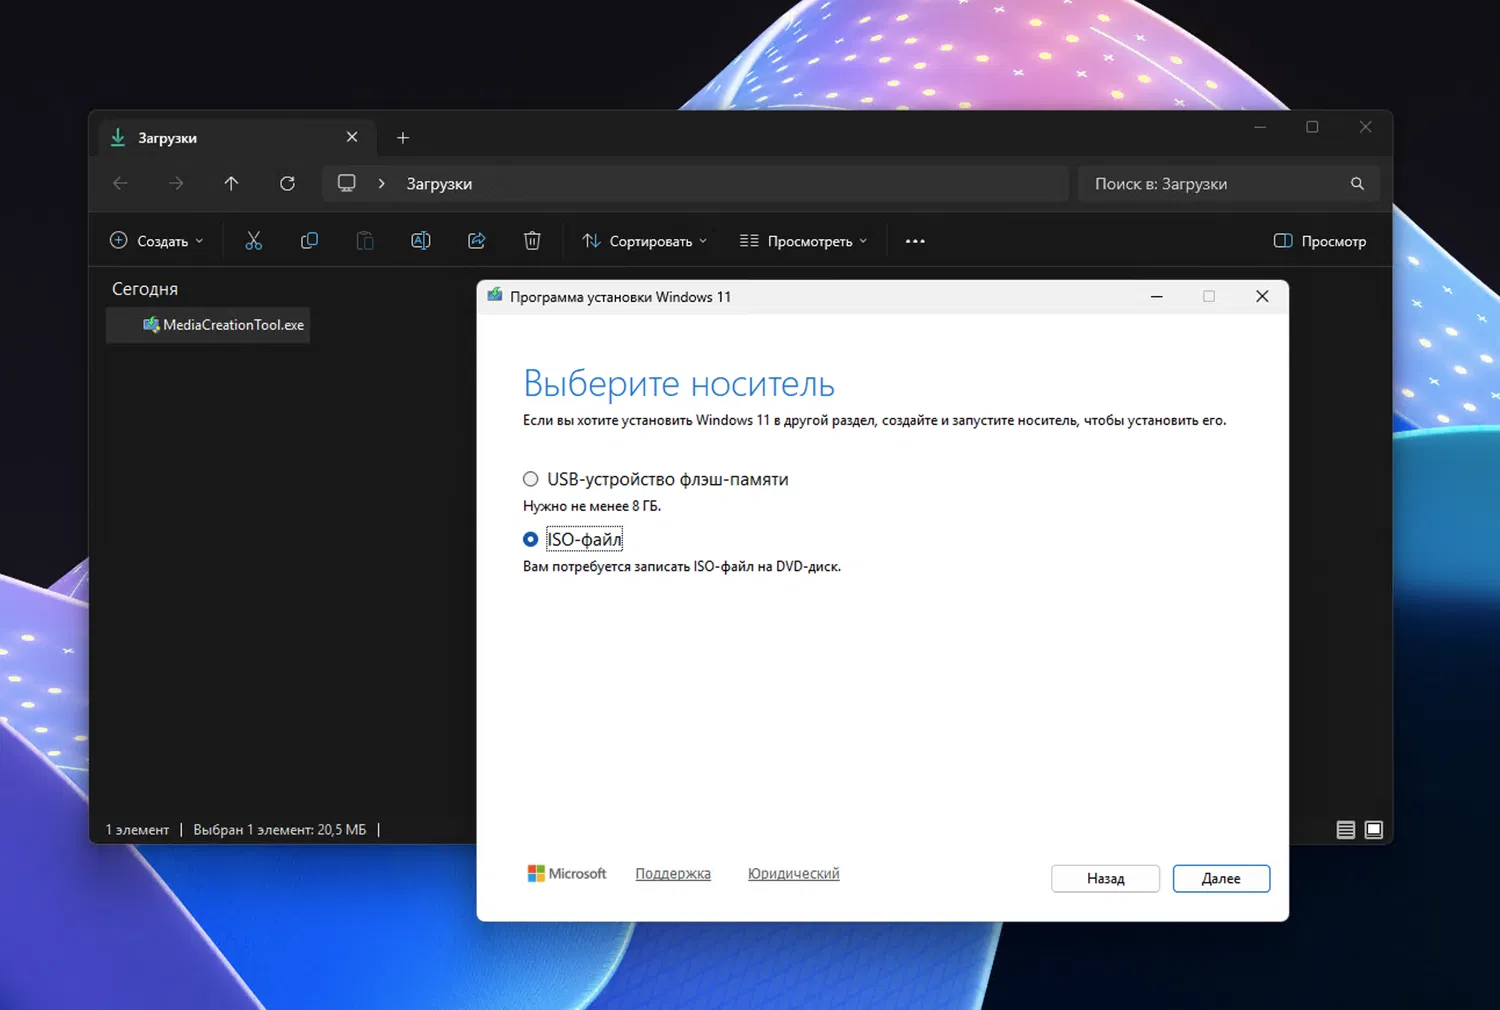Click the Cut scissors icon
1500x1010 pixels.
point(253,241)
